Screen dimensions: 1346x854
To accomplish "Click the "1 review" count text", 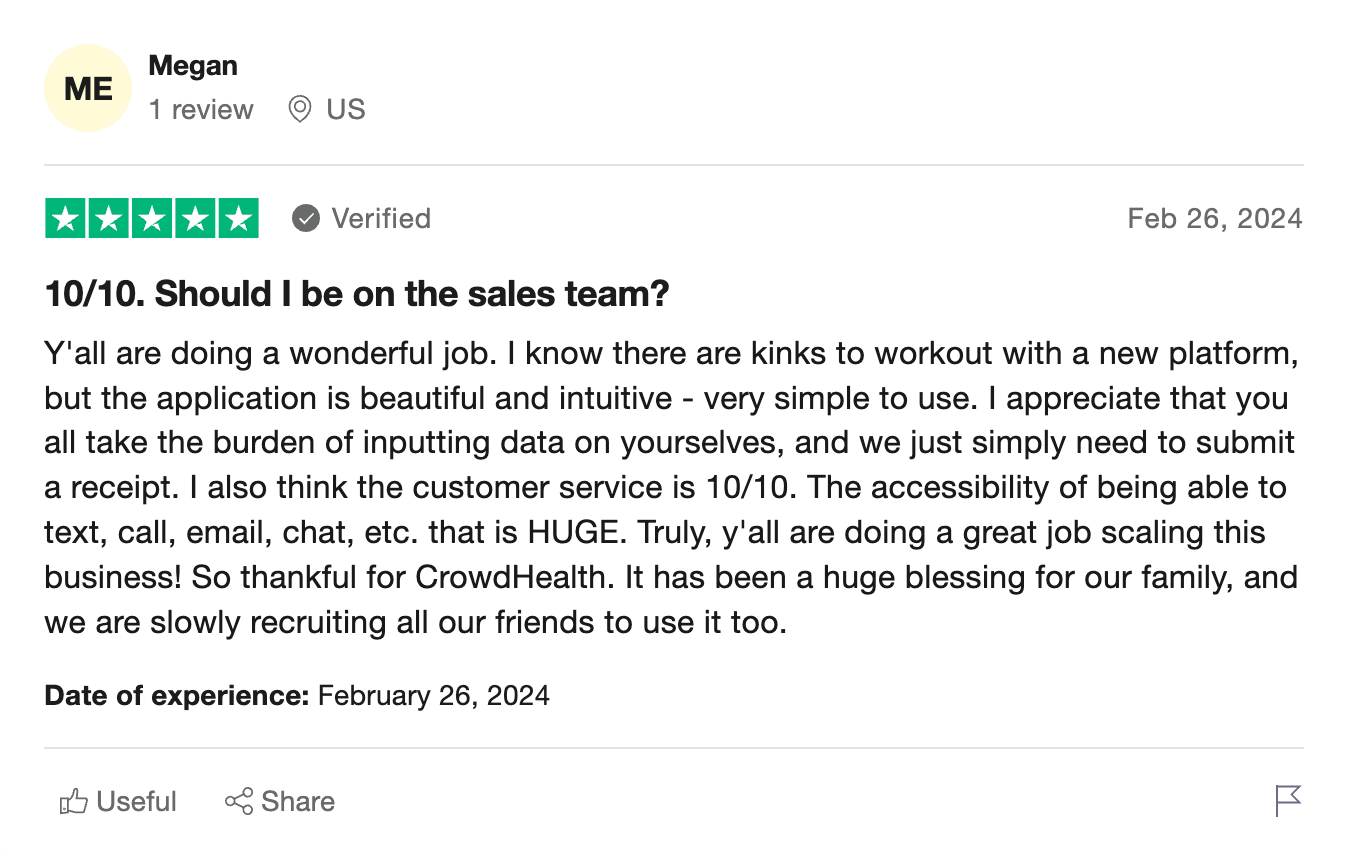I will (201, 109).
